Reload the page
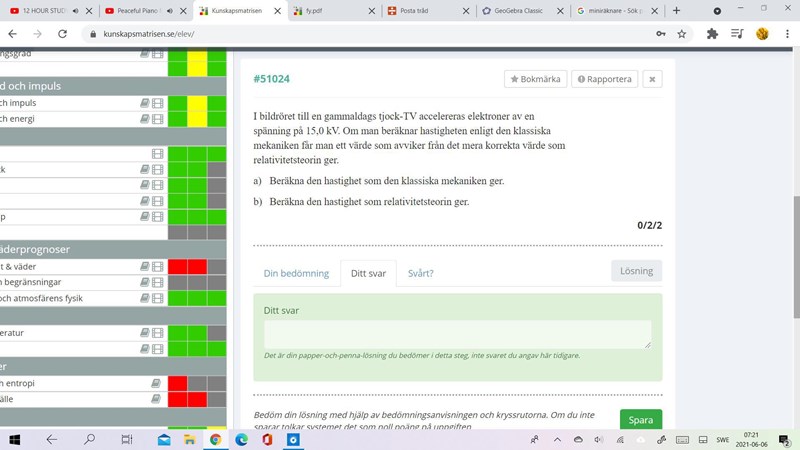The image size is (800, 450). click(x=64, y=33)
